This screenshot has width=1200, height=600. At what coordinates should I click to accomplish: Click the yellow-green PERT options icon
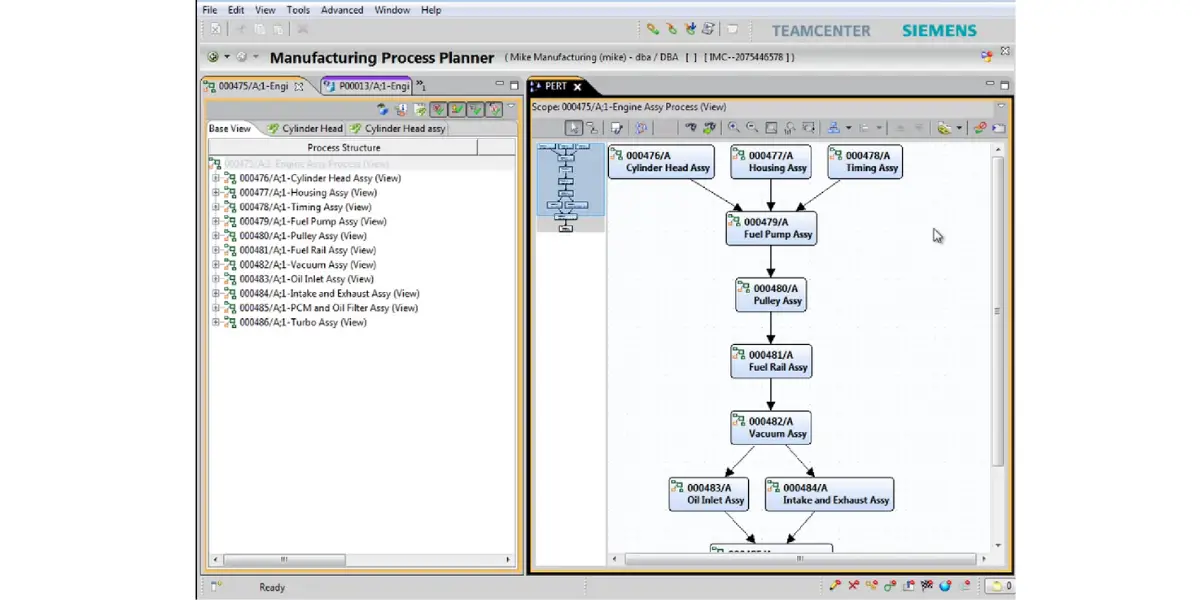944,128
